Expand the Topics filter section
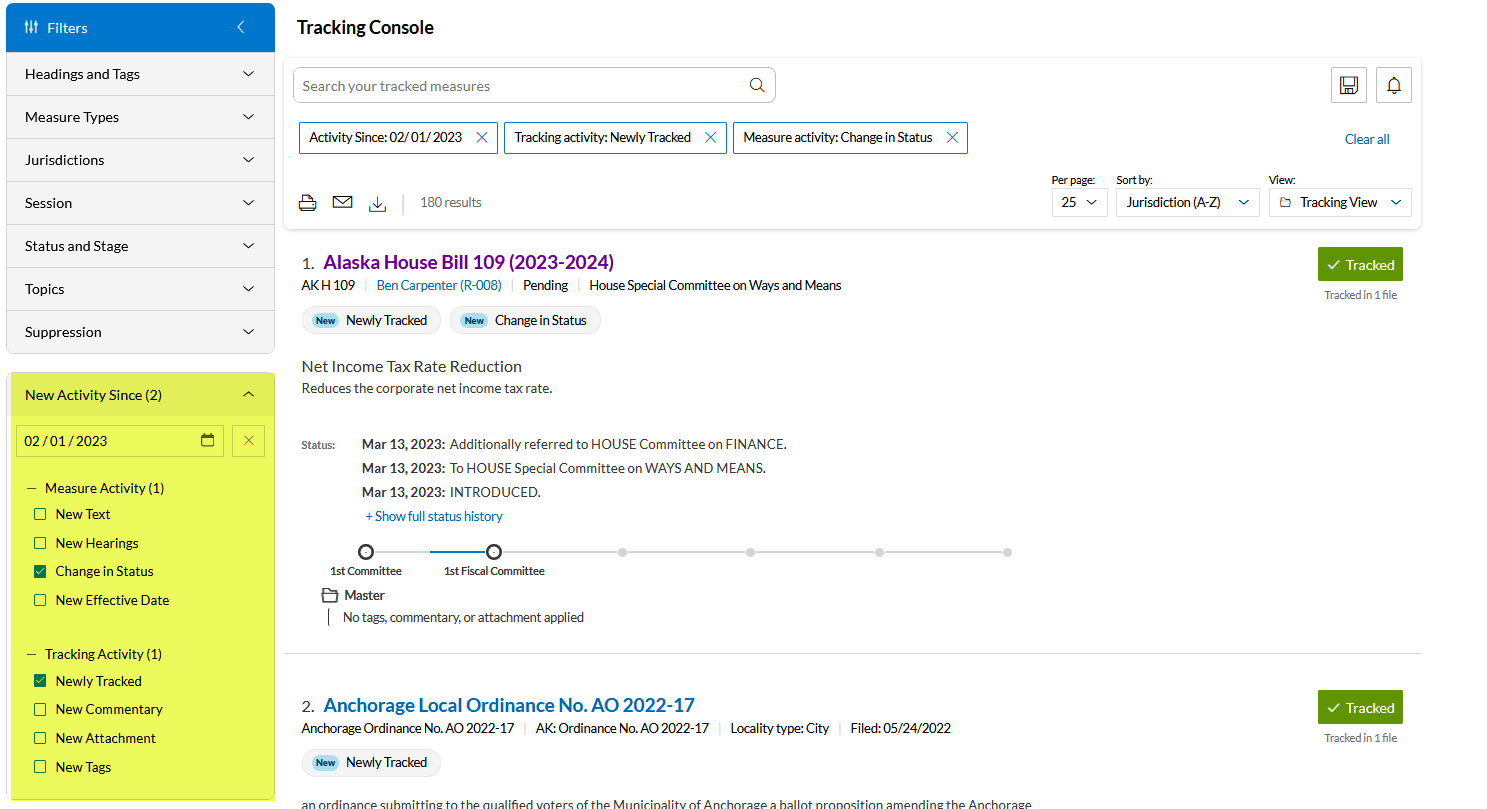The image size is (1487, 809). 140,289
